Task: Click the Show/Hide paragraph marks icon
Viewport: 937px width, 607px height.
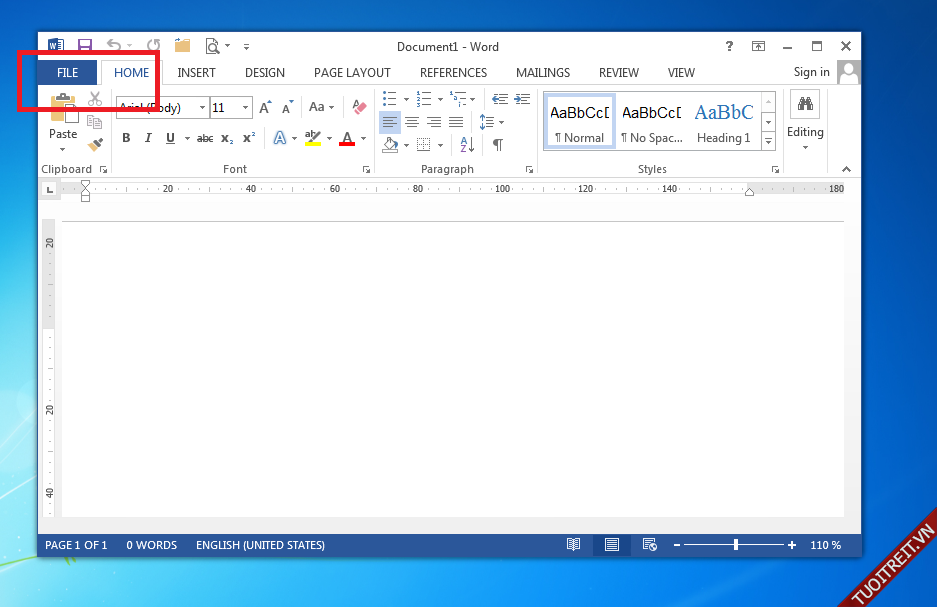Action: (497, 145)
